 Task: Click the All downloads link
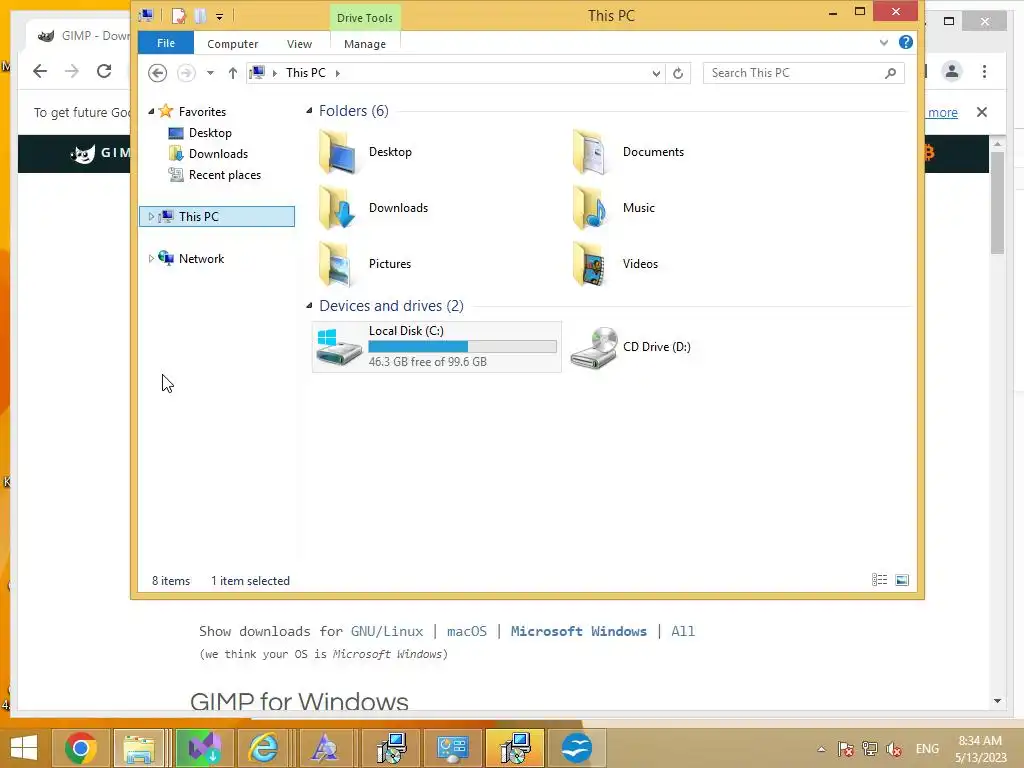(x=683, y=631)
